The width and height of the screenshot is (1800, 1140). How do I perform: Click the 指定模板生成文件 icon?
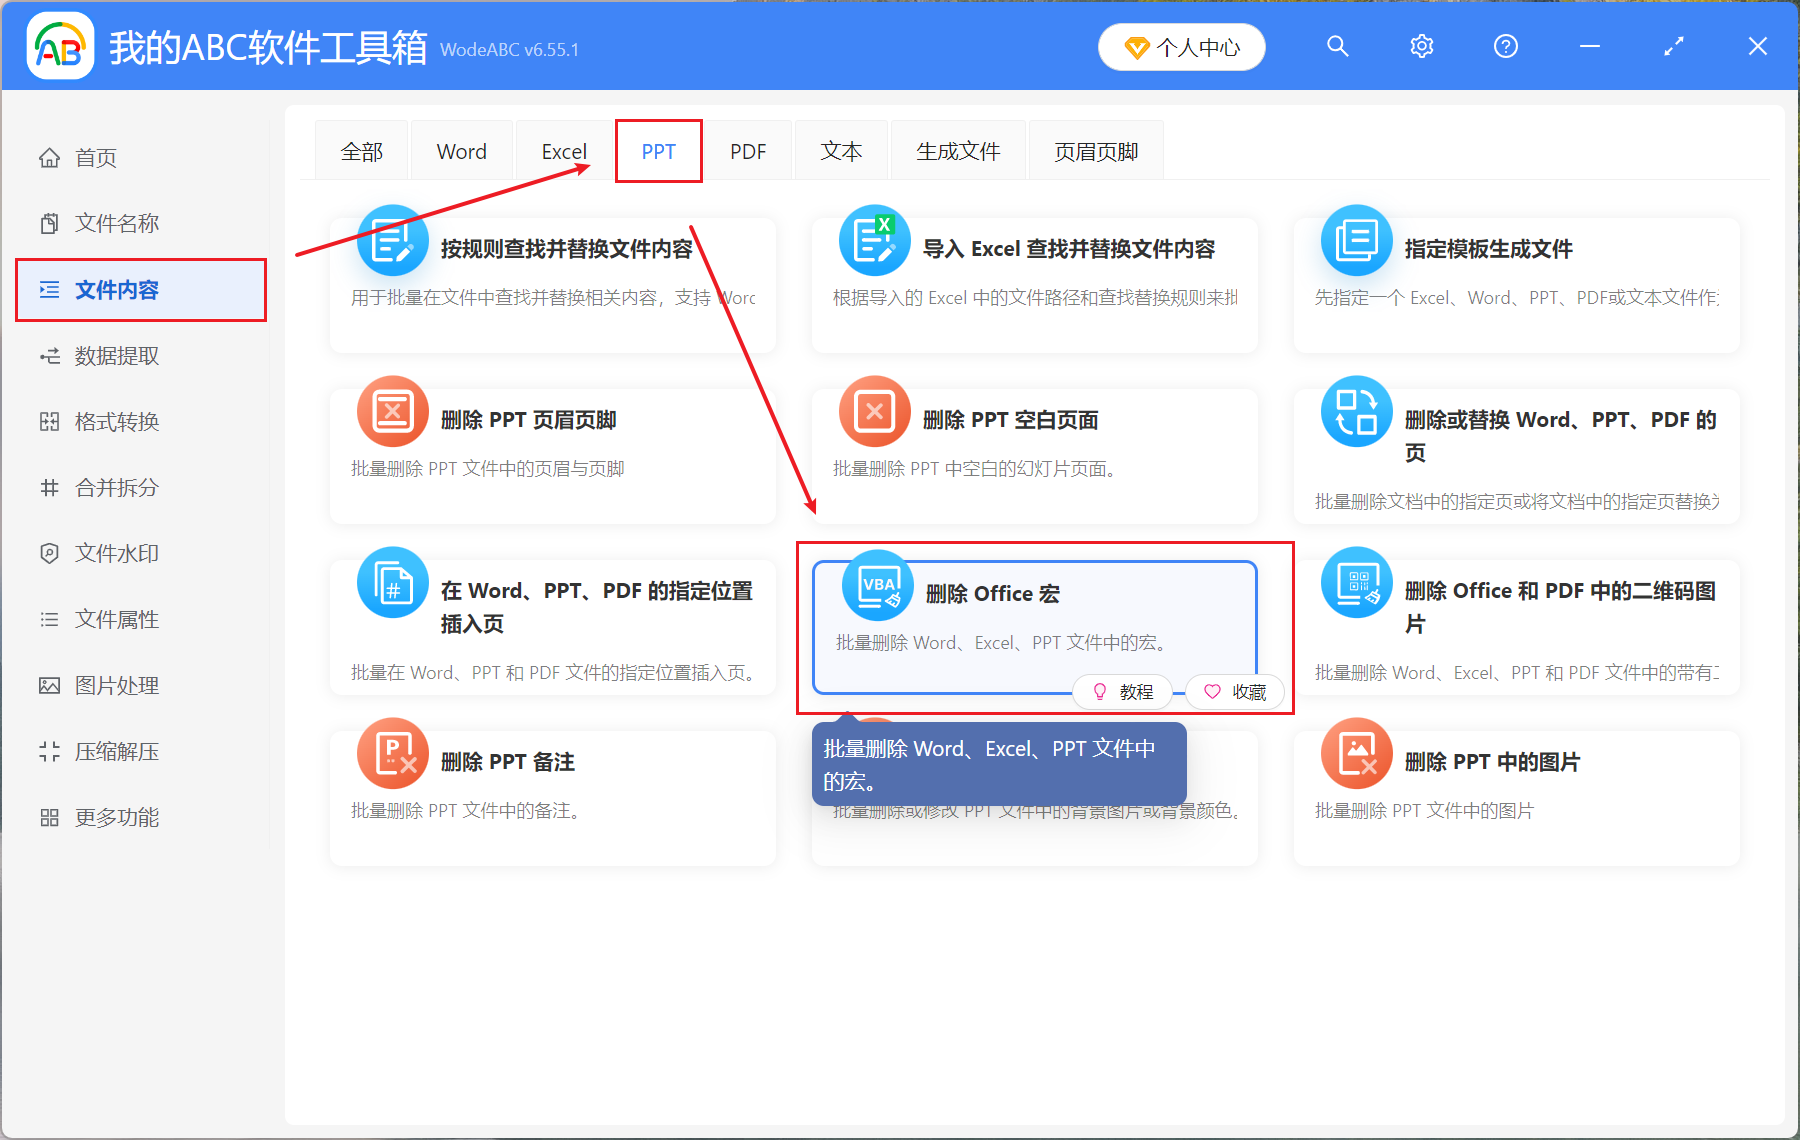pyautogui.click(x=1356, y=241)
